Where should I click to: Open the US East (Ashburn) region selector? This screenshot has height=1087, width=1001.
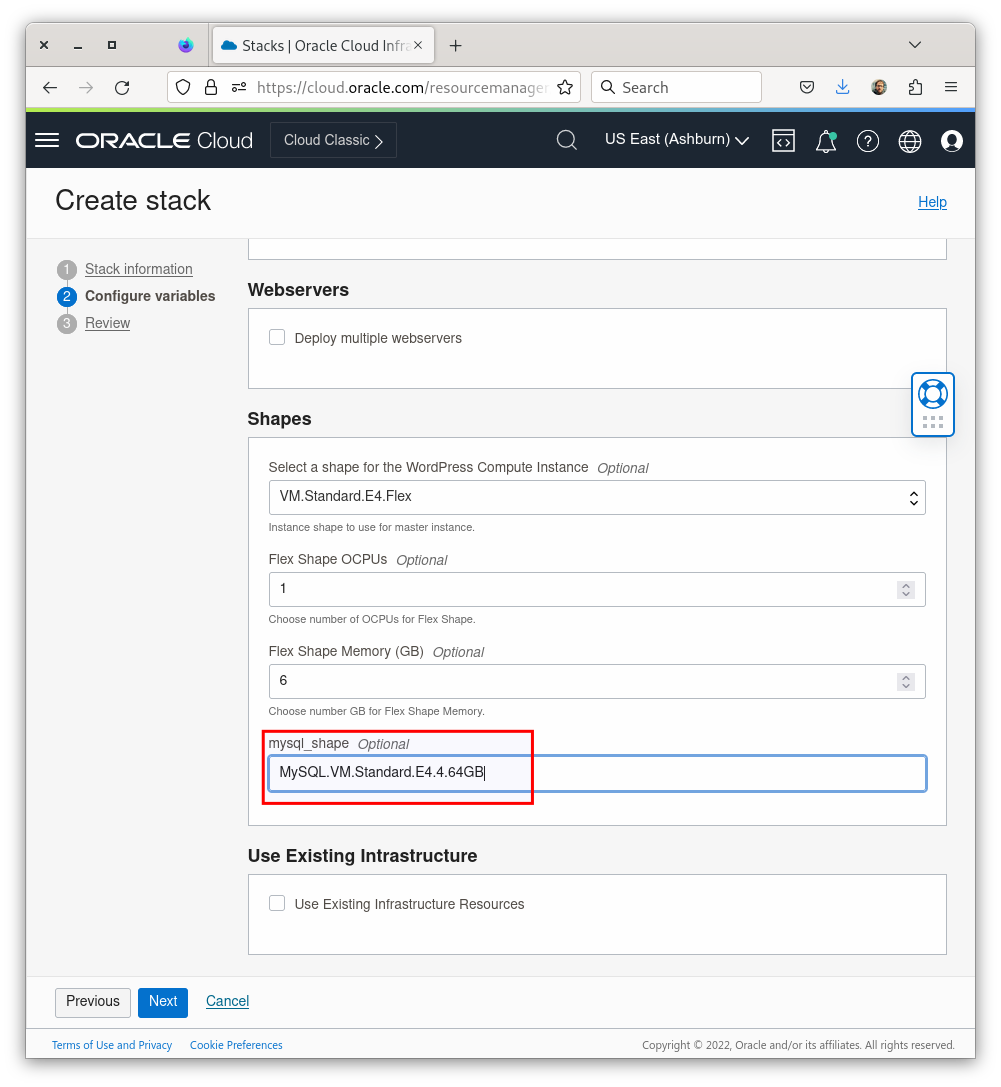(677, 140)
